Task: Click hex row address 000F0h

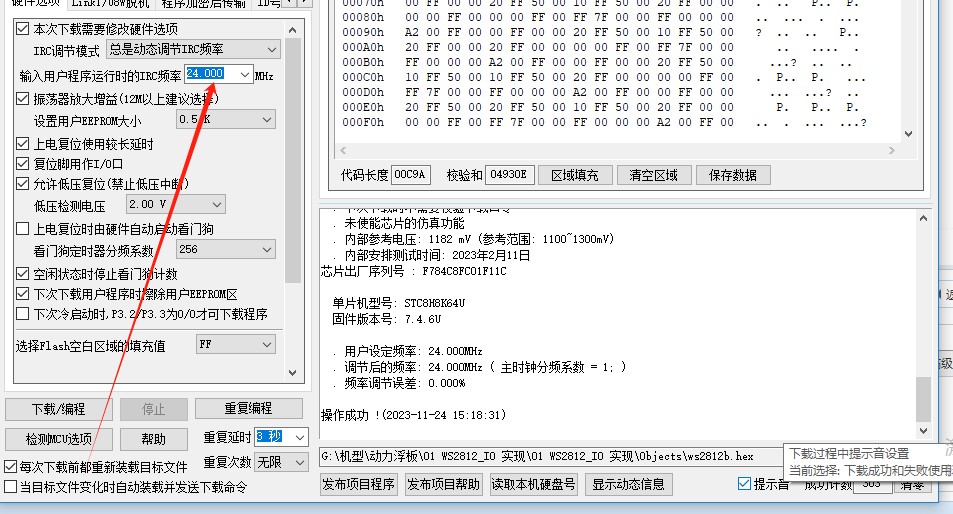Action: click(363, 123)
